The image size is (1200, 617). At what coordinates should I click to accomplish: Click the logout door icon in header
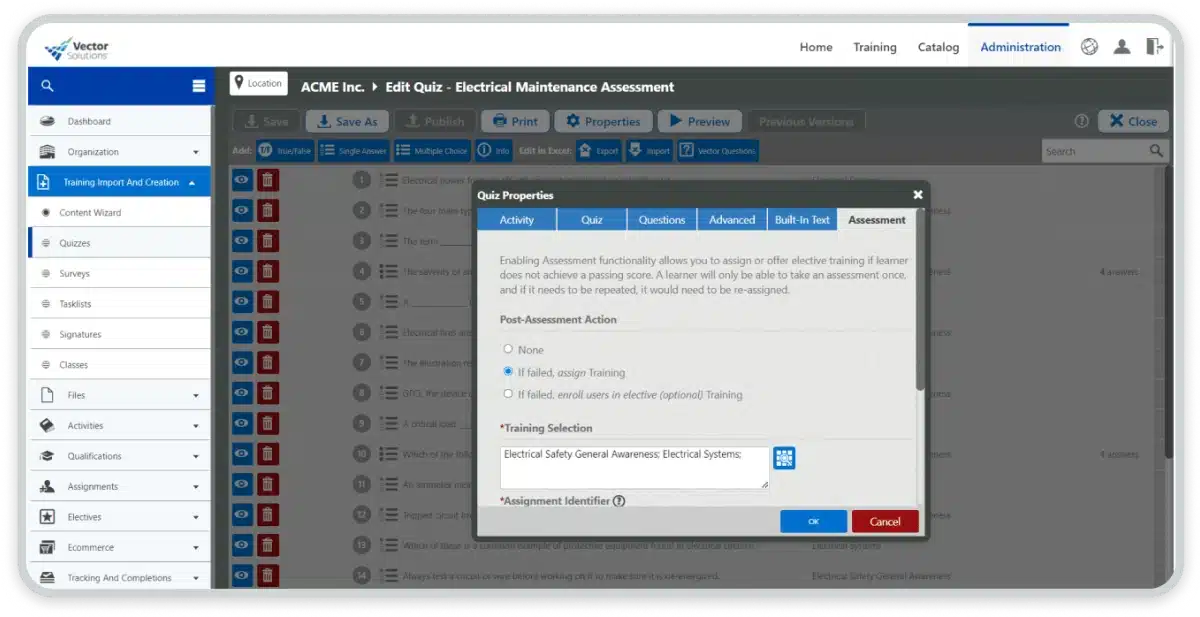pyautogui.click(x=1155, y=47)
